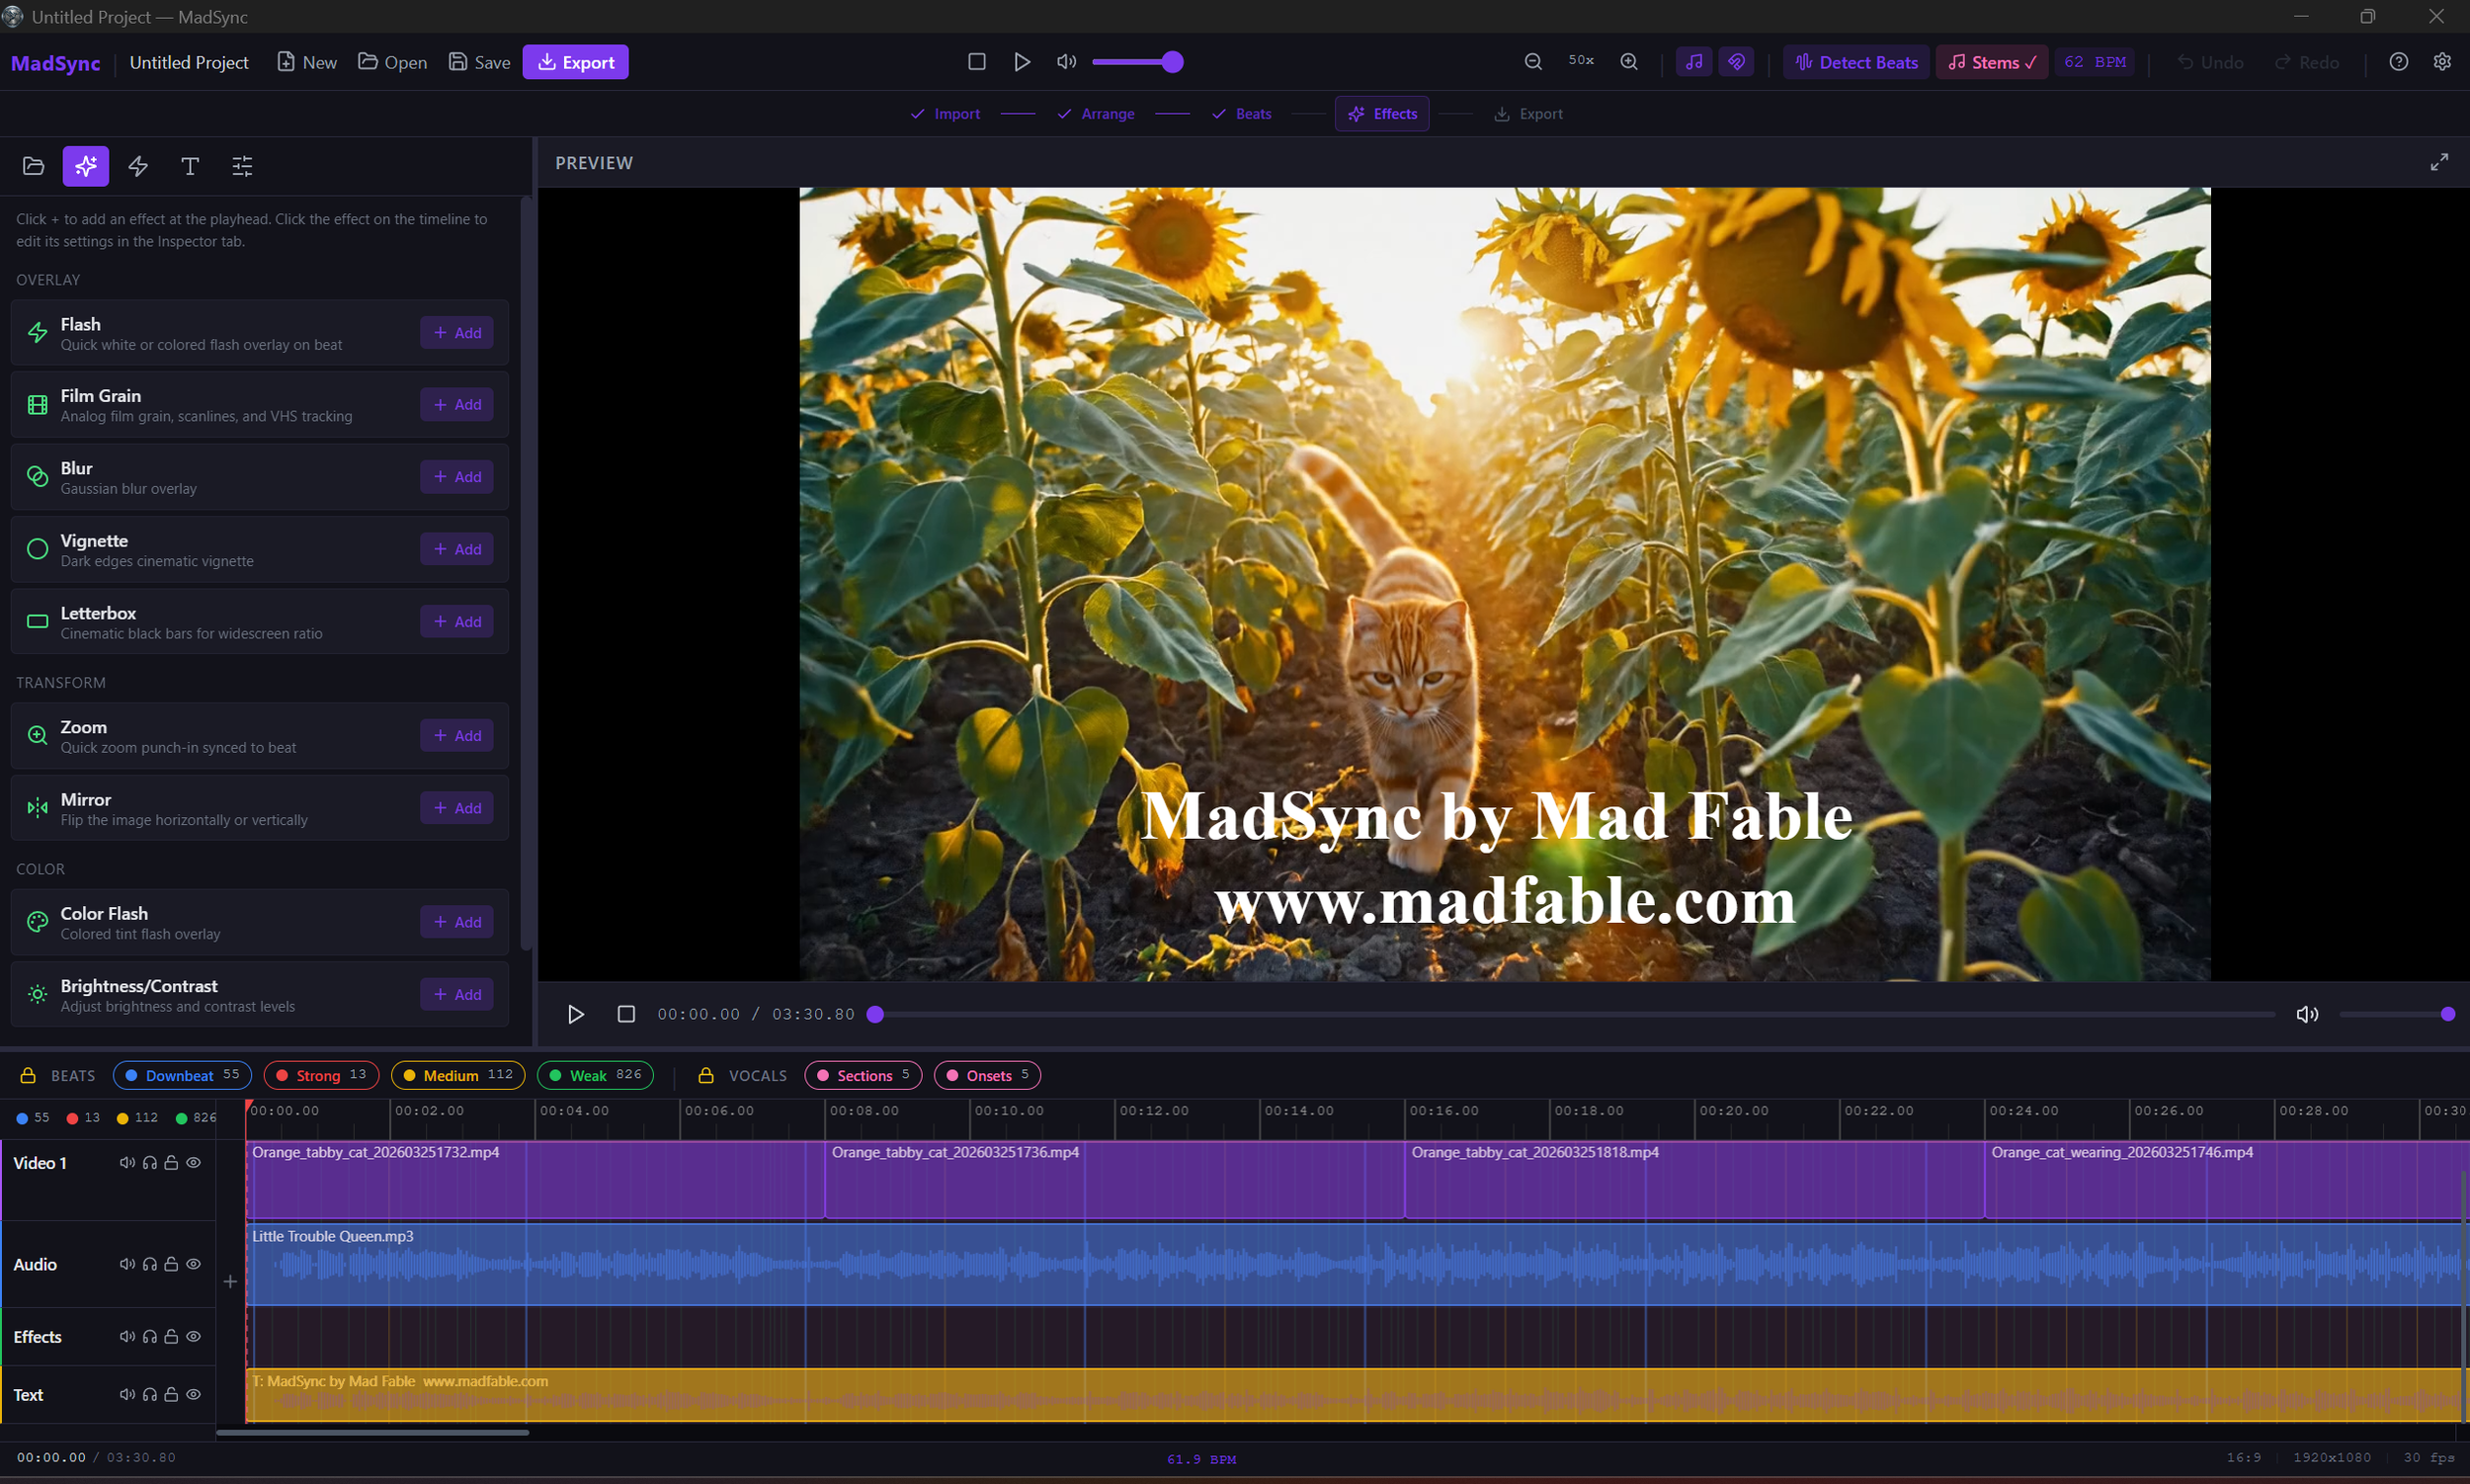Click the Export button
Image resolution: width=2470 pixels, height=1484 pixels.
[575, 61]
